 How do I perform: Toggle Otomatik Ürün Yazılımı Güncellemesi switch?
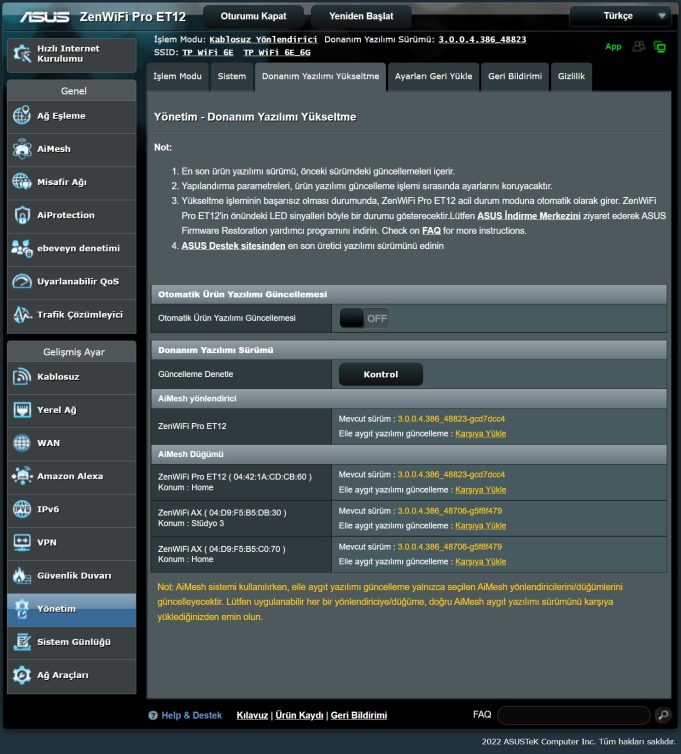tap(364, 318)
